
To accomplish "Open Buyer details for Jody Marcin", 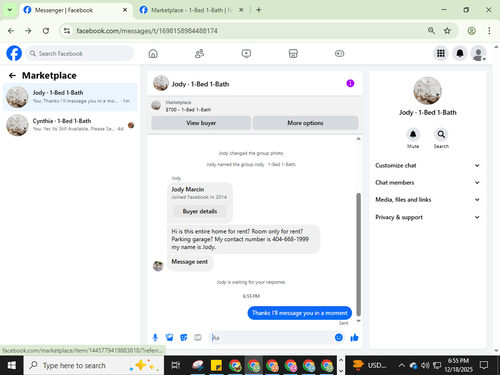I will (200, 211).
